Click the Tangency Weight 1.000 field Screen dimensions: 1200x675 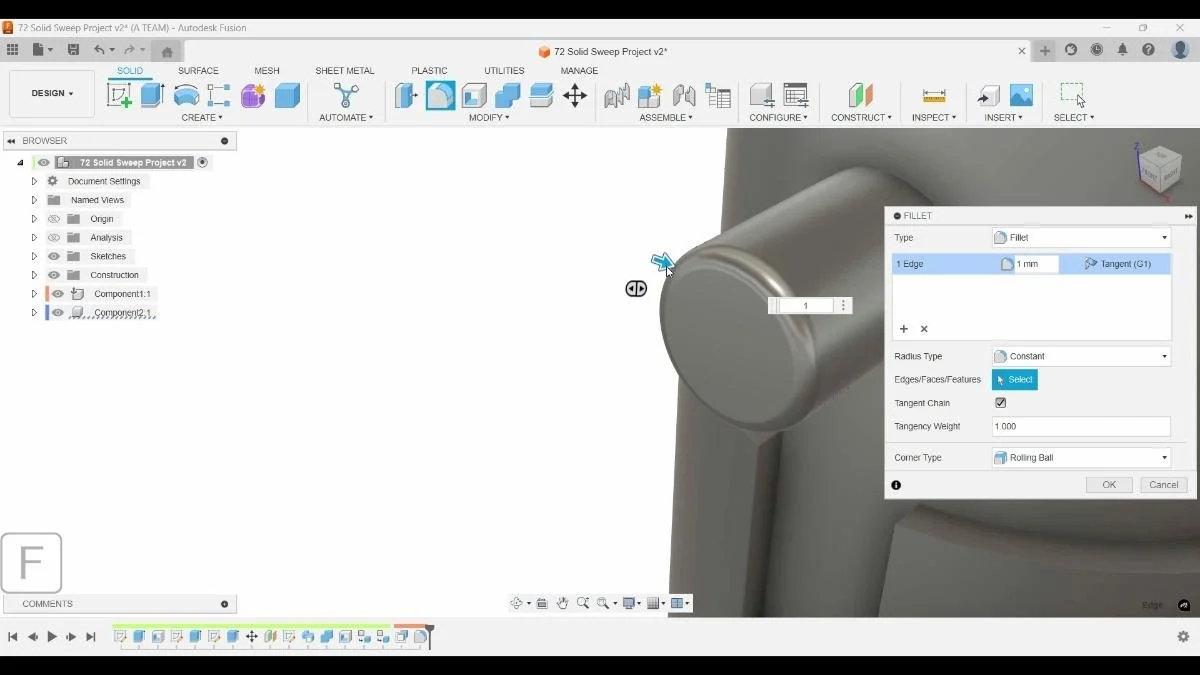pos(1081,426)
